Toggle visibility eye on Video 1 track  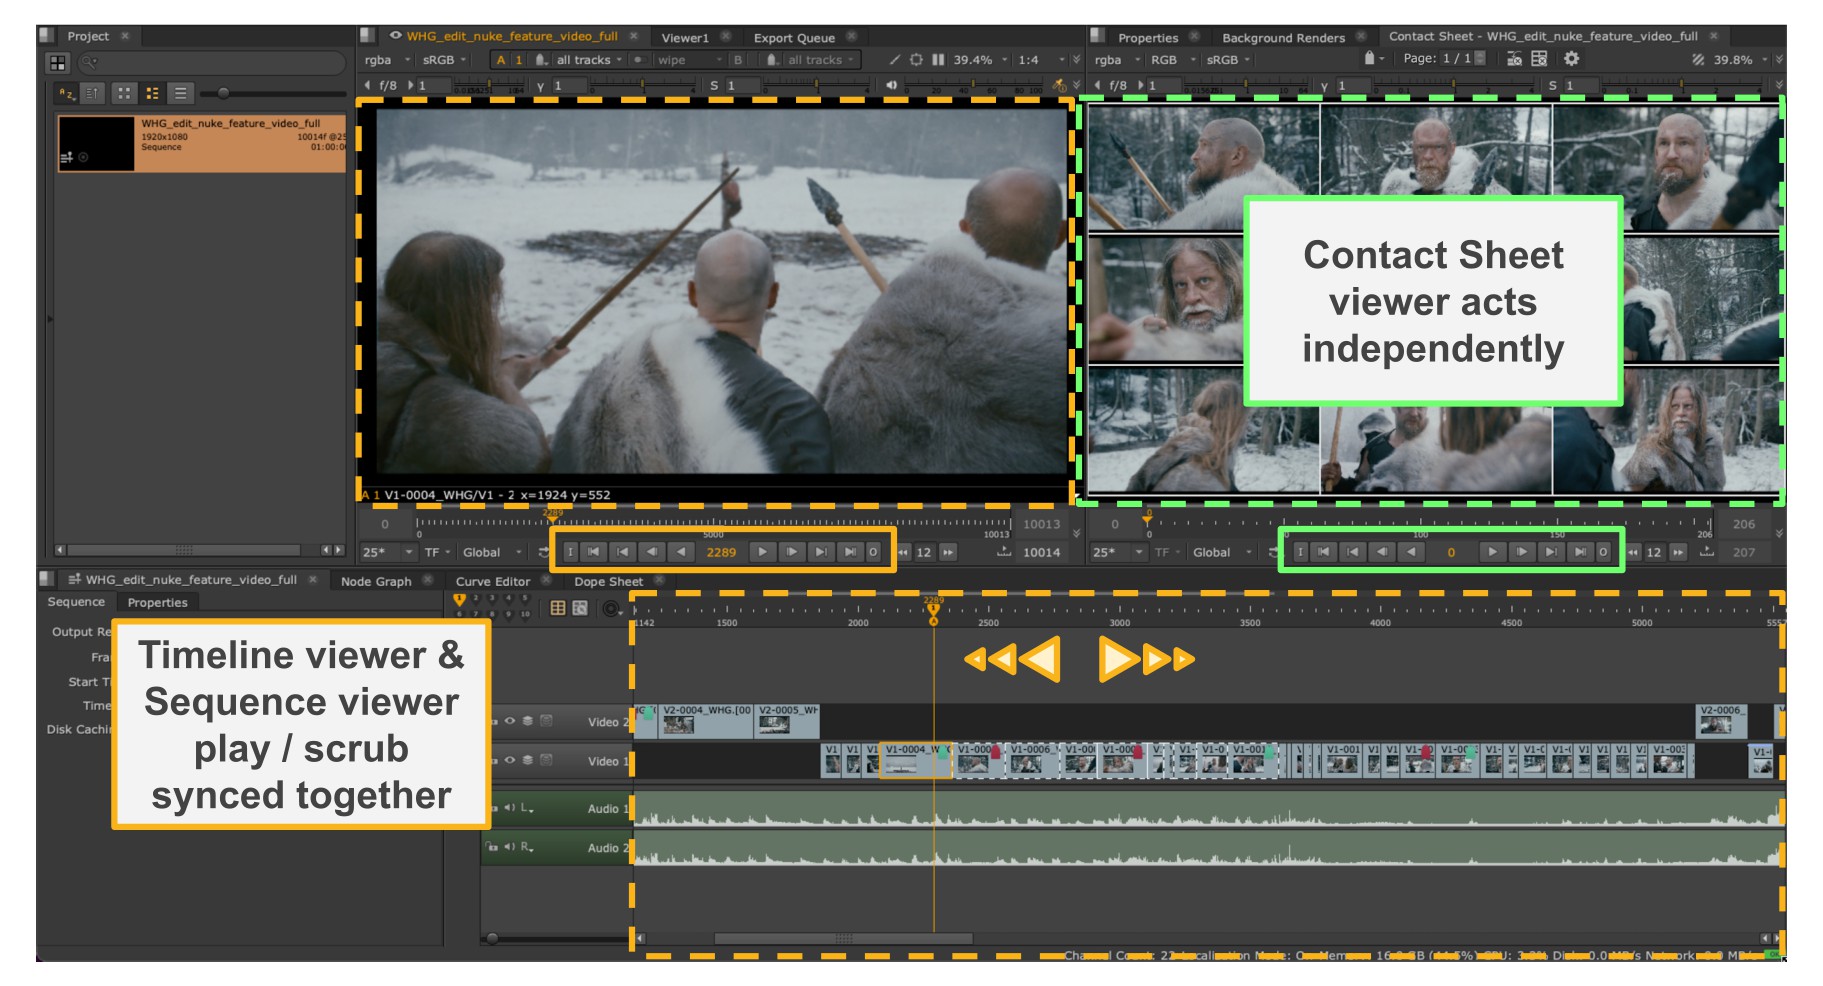[x=510, y=761]
